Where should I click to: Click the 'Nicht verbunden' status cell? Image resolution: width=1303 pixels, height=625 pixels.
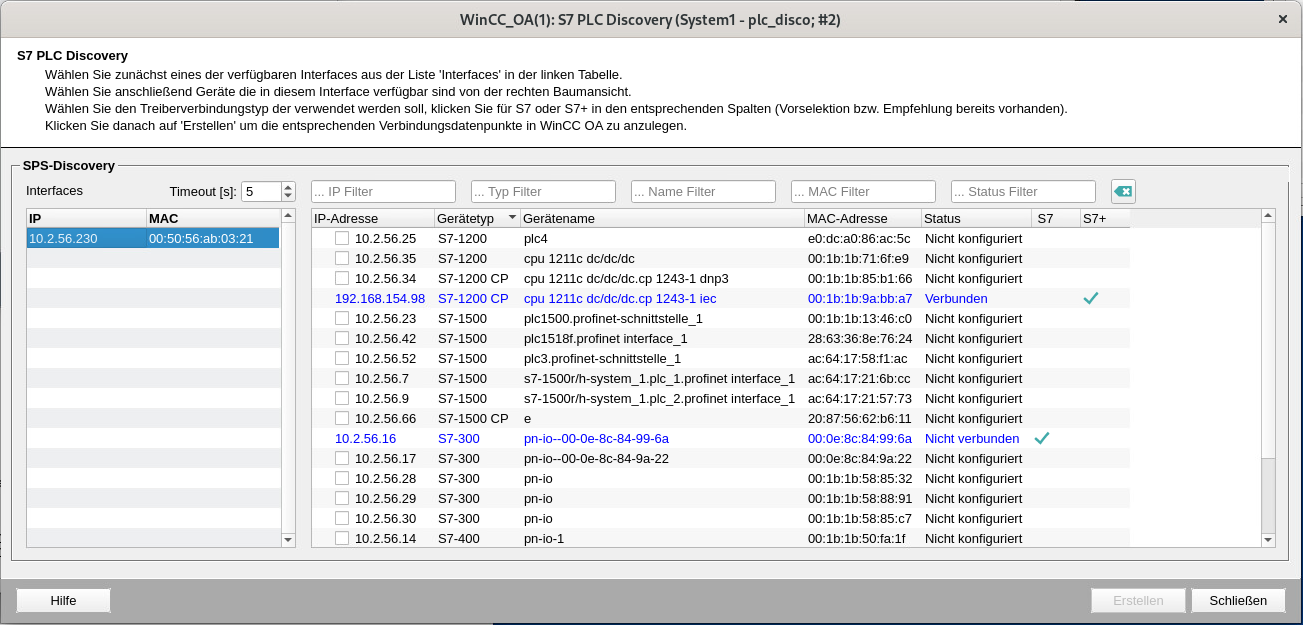[972, 438]
